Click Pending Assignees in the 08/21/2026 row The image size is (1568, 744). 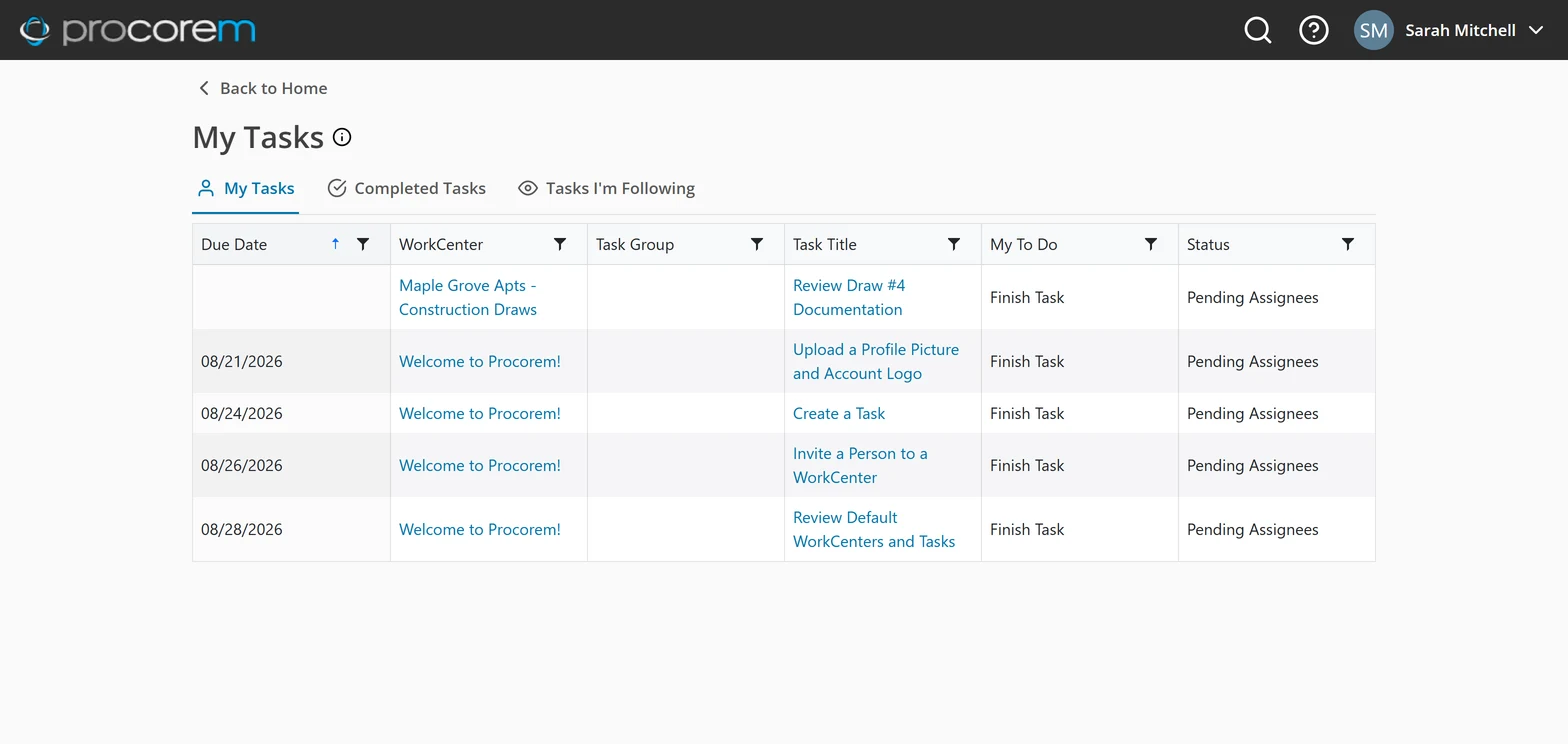pos(1253,361)
